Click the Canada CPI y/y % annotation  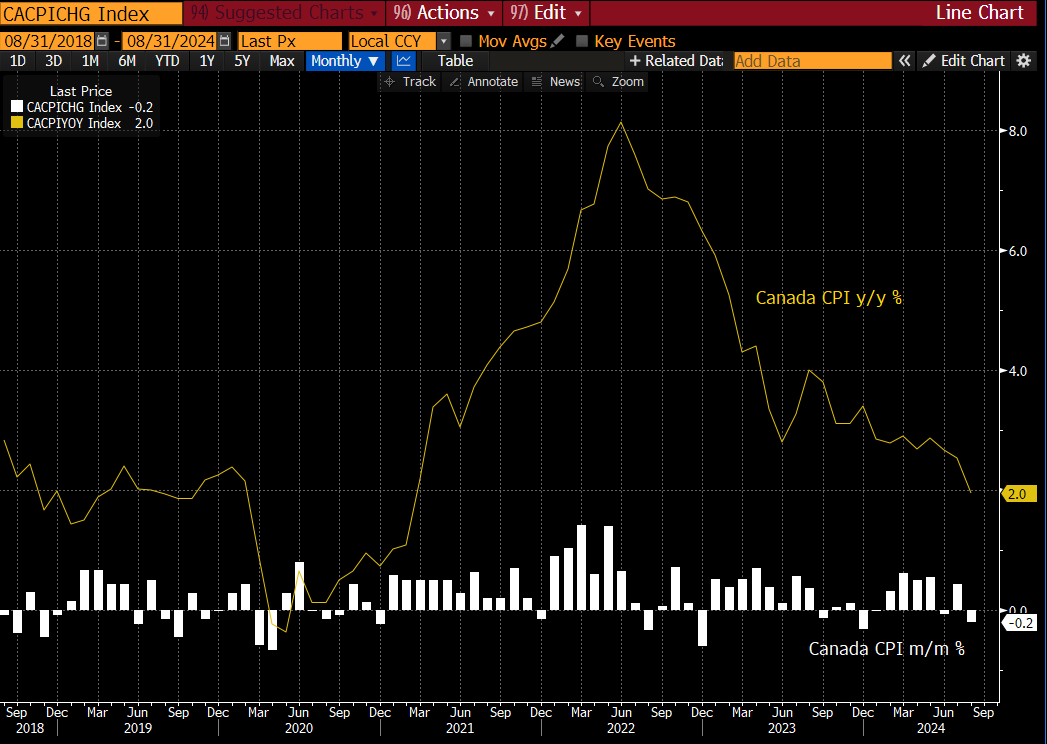click(x=829, y=297)
